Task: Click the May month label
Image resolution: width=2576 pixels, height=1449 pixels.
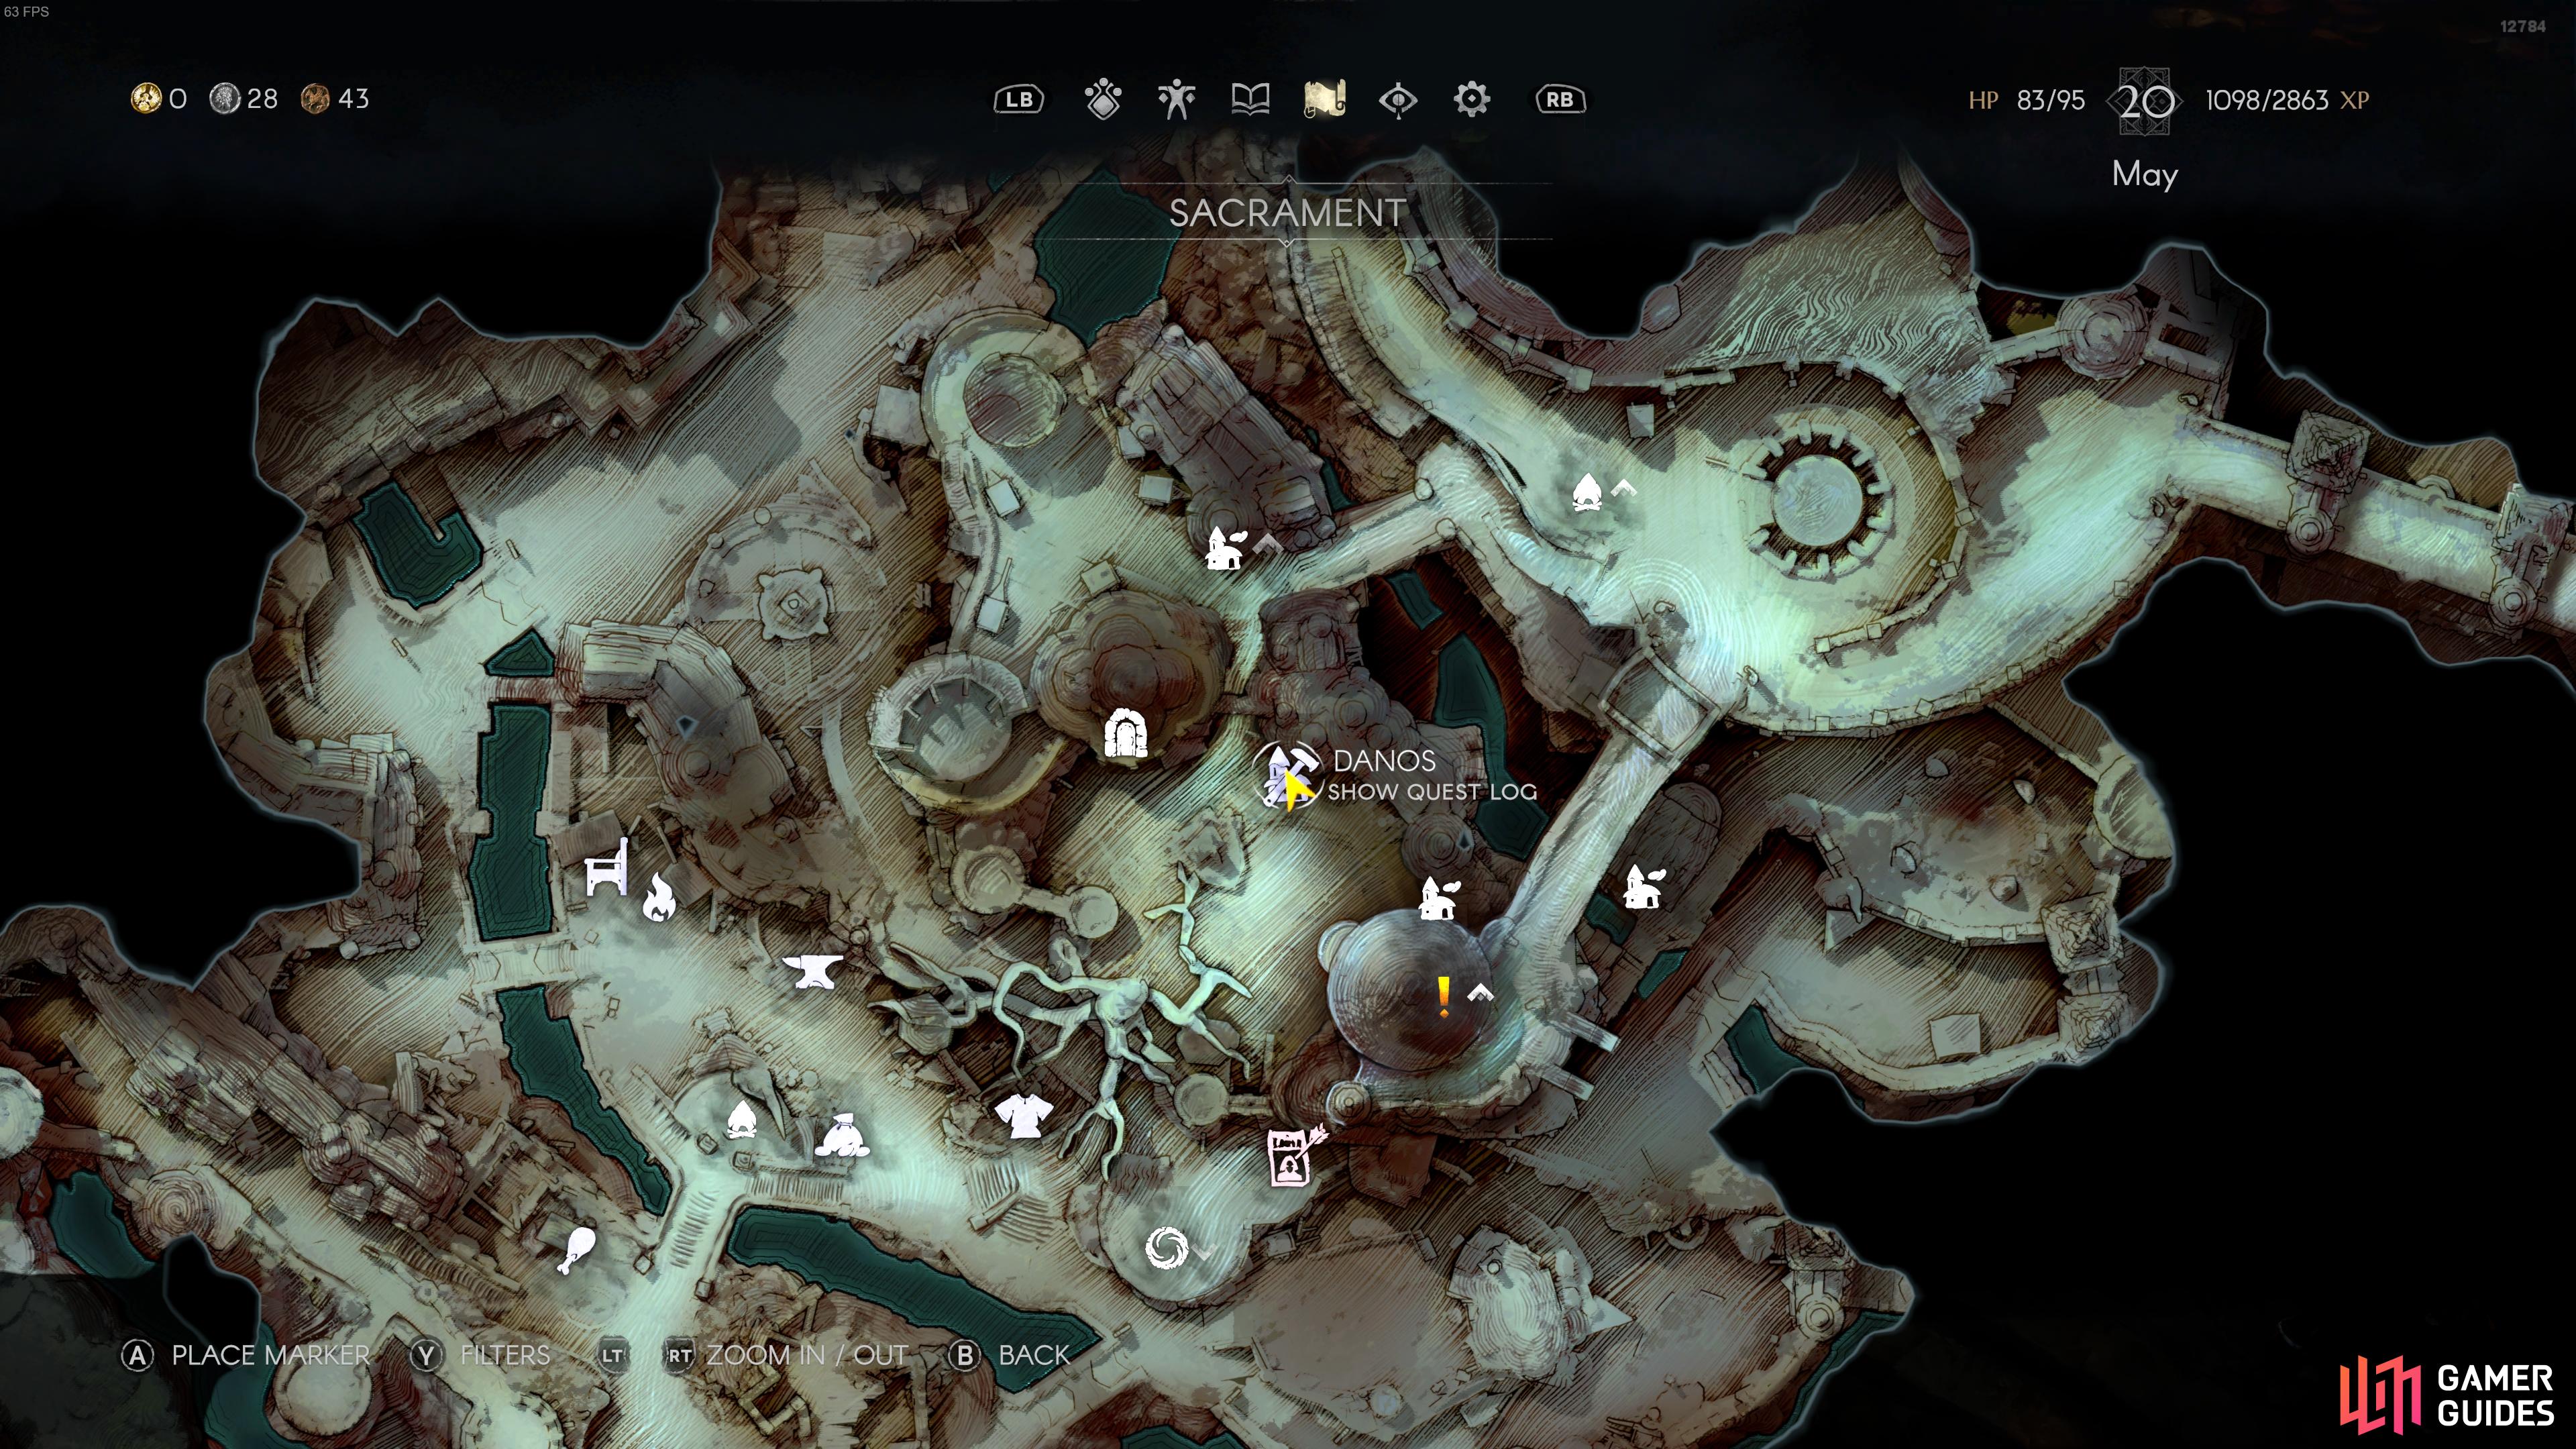Action: (x=2144, y=175)
